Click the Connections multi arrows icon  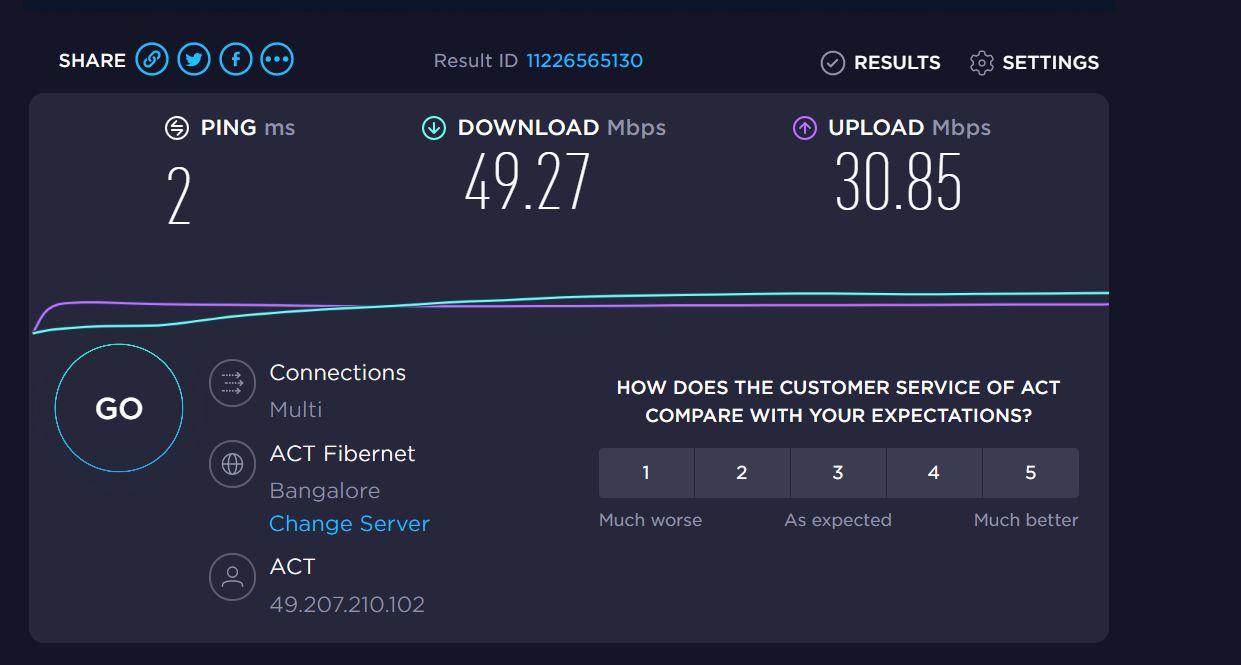pyautogui.click(x=232, y=383)
